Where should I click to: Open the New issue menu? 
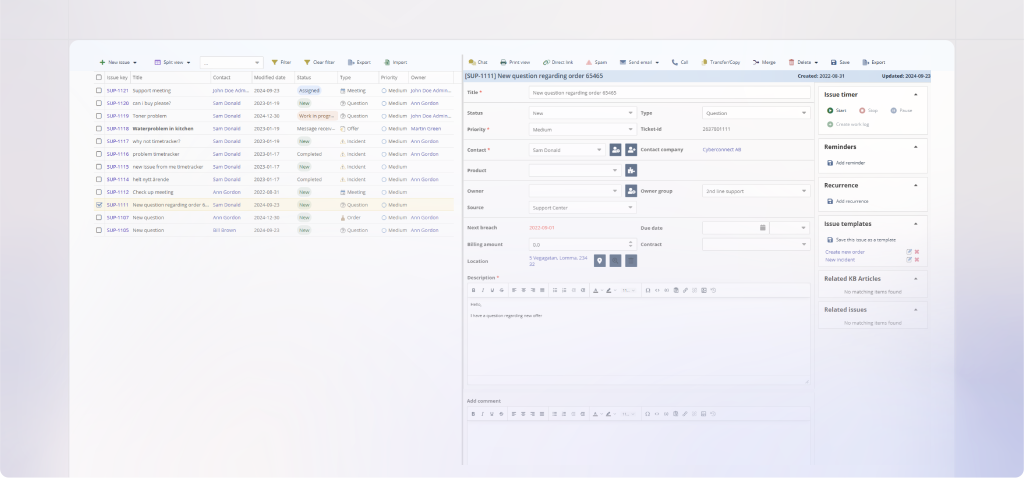118,63
